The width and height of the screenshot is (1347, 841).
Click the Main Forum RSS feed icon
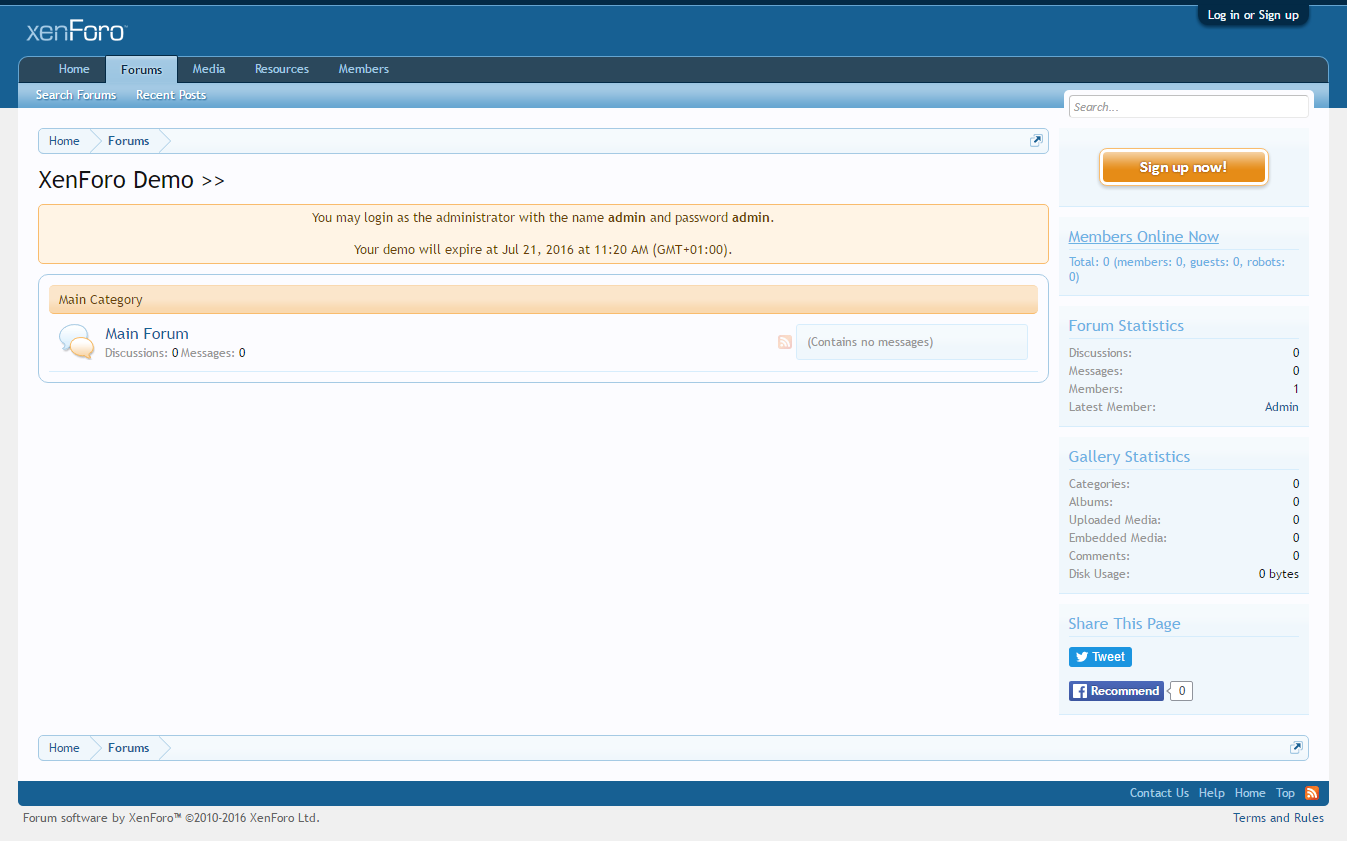pyautogui.click(x=785, y=342)
